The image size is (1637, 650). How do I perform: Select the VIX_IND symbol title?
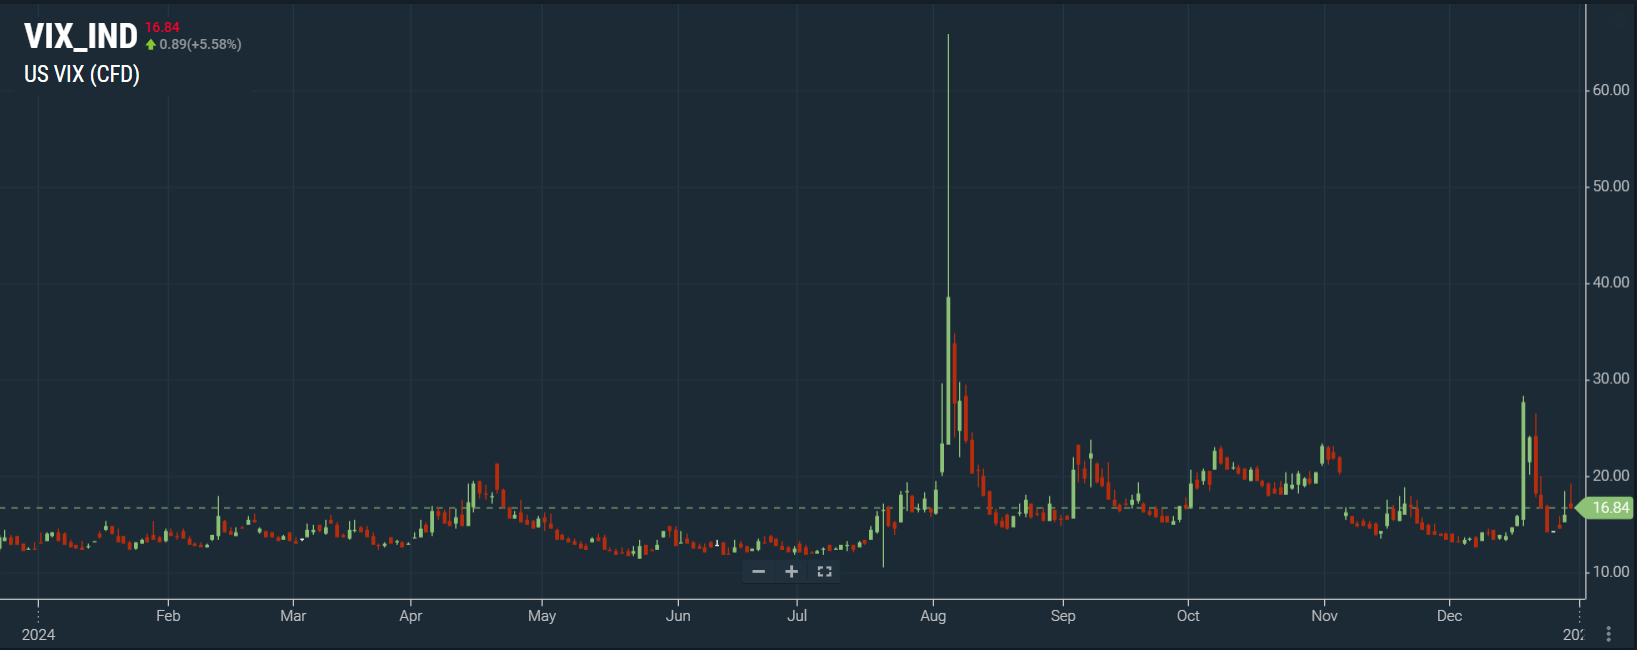[x=81, y=37]
